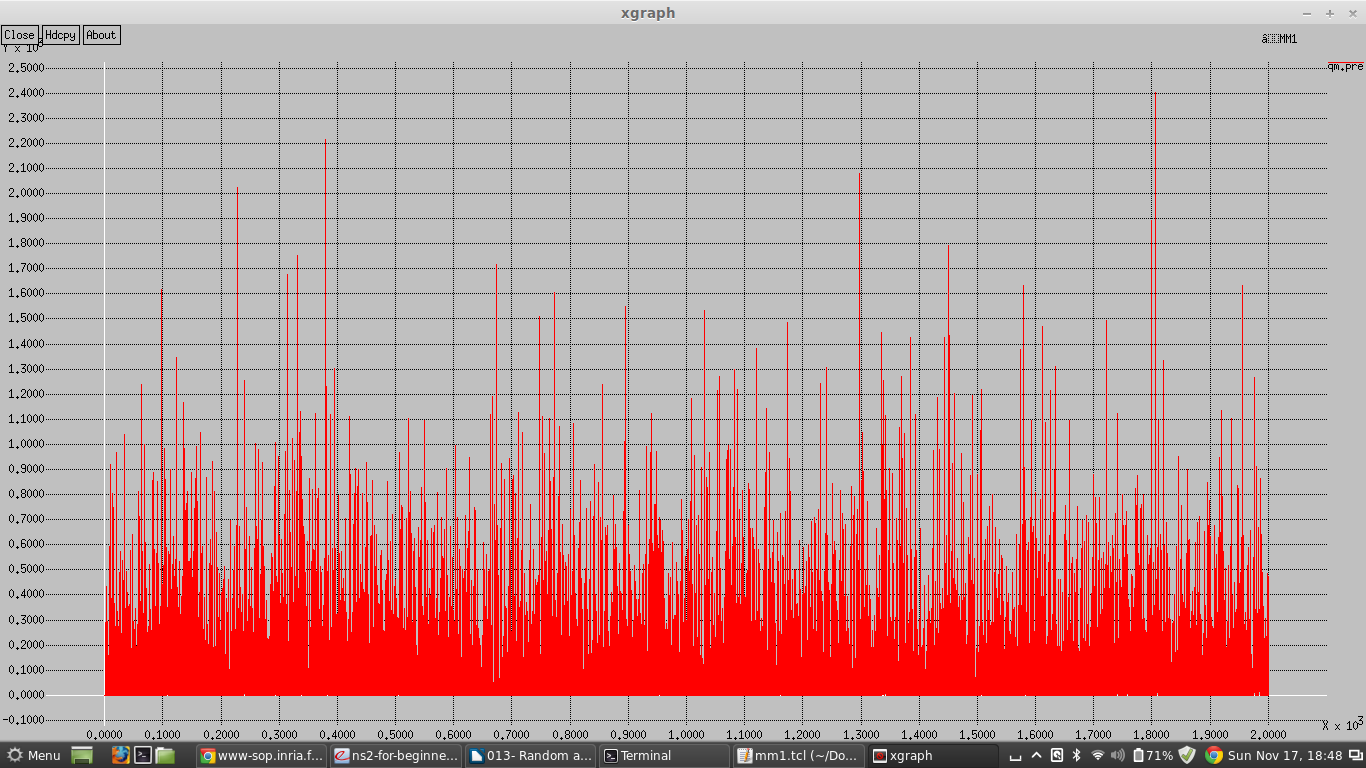
Task: Click the 1.0000 Y-axis label
Action: coord(25,444)
